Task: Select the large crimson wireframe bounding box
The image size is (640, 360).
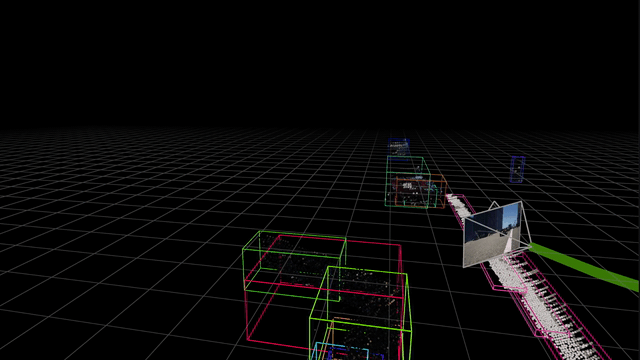Action: point(324,294)
